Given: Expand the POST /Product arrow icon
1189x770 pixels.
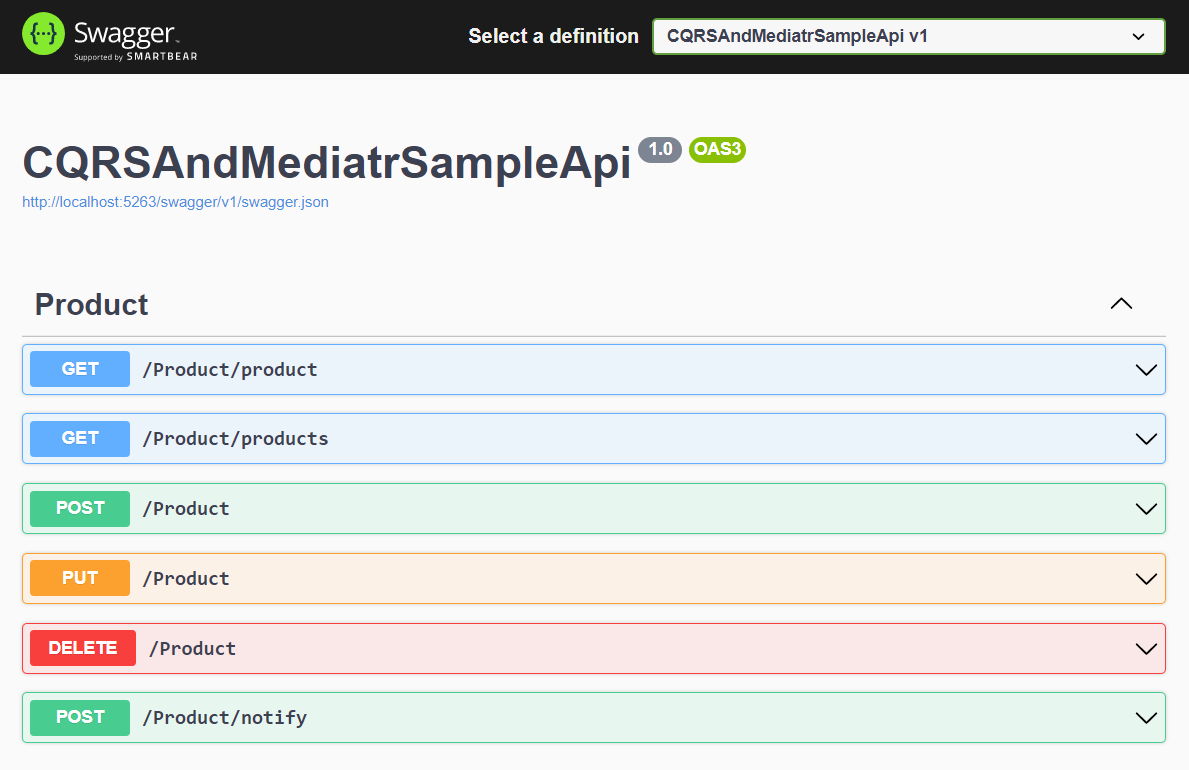Looking at the screenshot, I should pyautogui.click(x=1146, y=509).
